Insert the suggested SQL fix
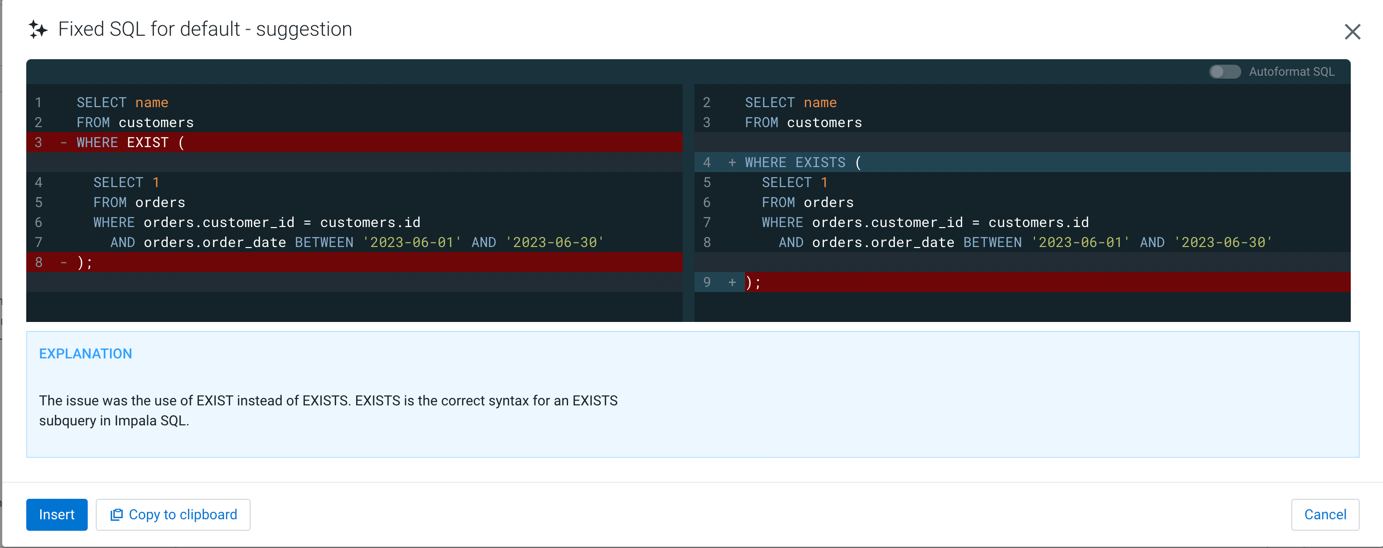Screen dimensions: 1383x548 pyautogui.click(x=57, y=515)
